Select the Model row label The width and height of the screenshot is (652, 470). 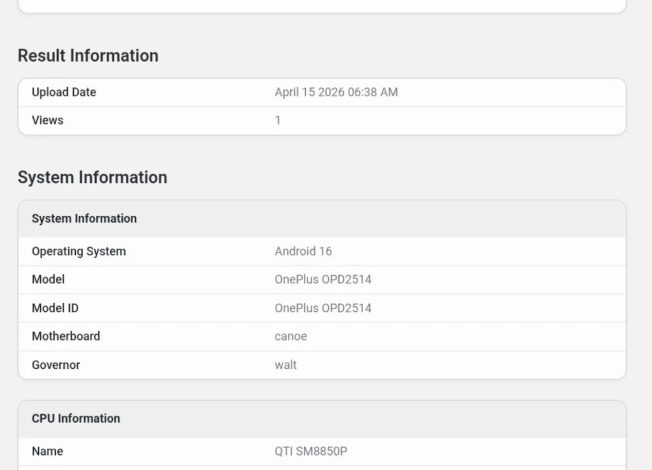point(48,279)
